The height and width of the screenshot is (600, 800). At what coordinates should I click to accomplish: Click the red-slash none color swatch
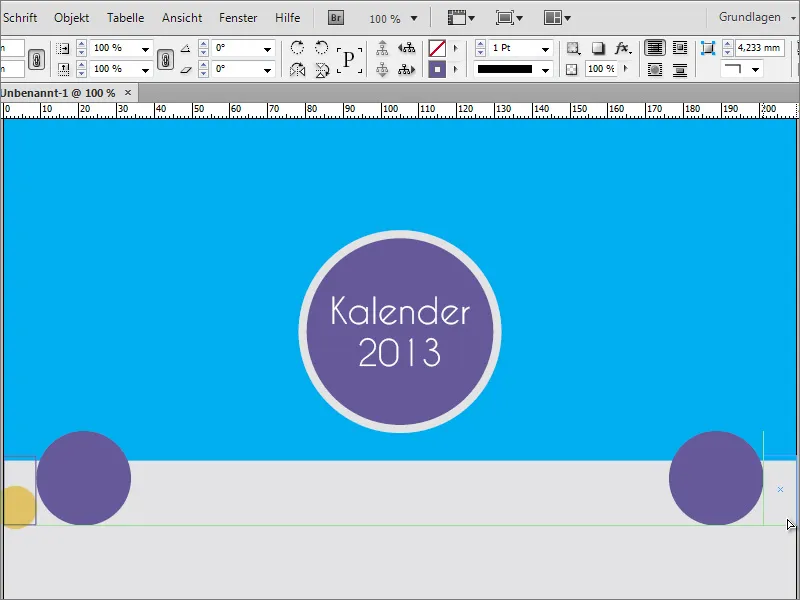coord(437,48)
